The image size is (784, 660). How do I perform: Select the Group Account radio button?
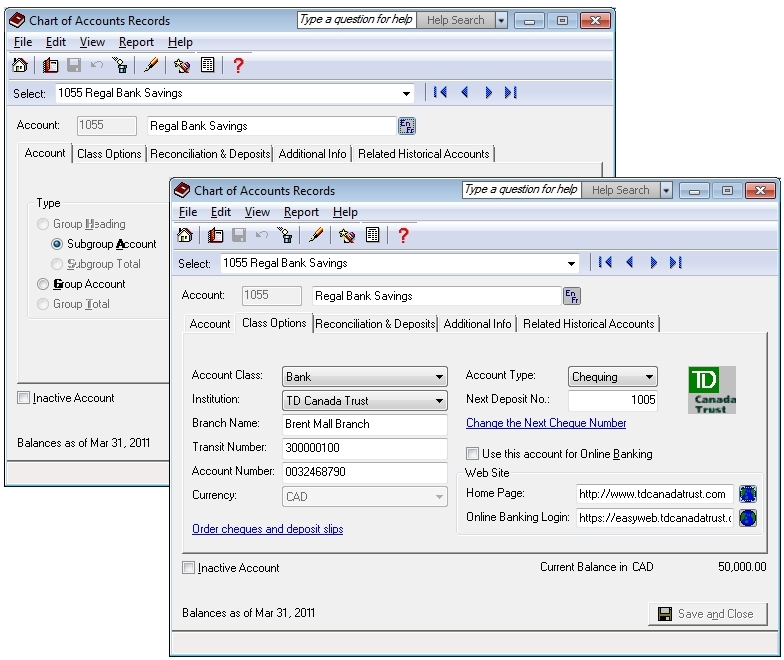click(x=43, y=284)
